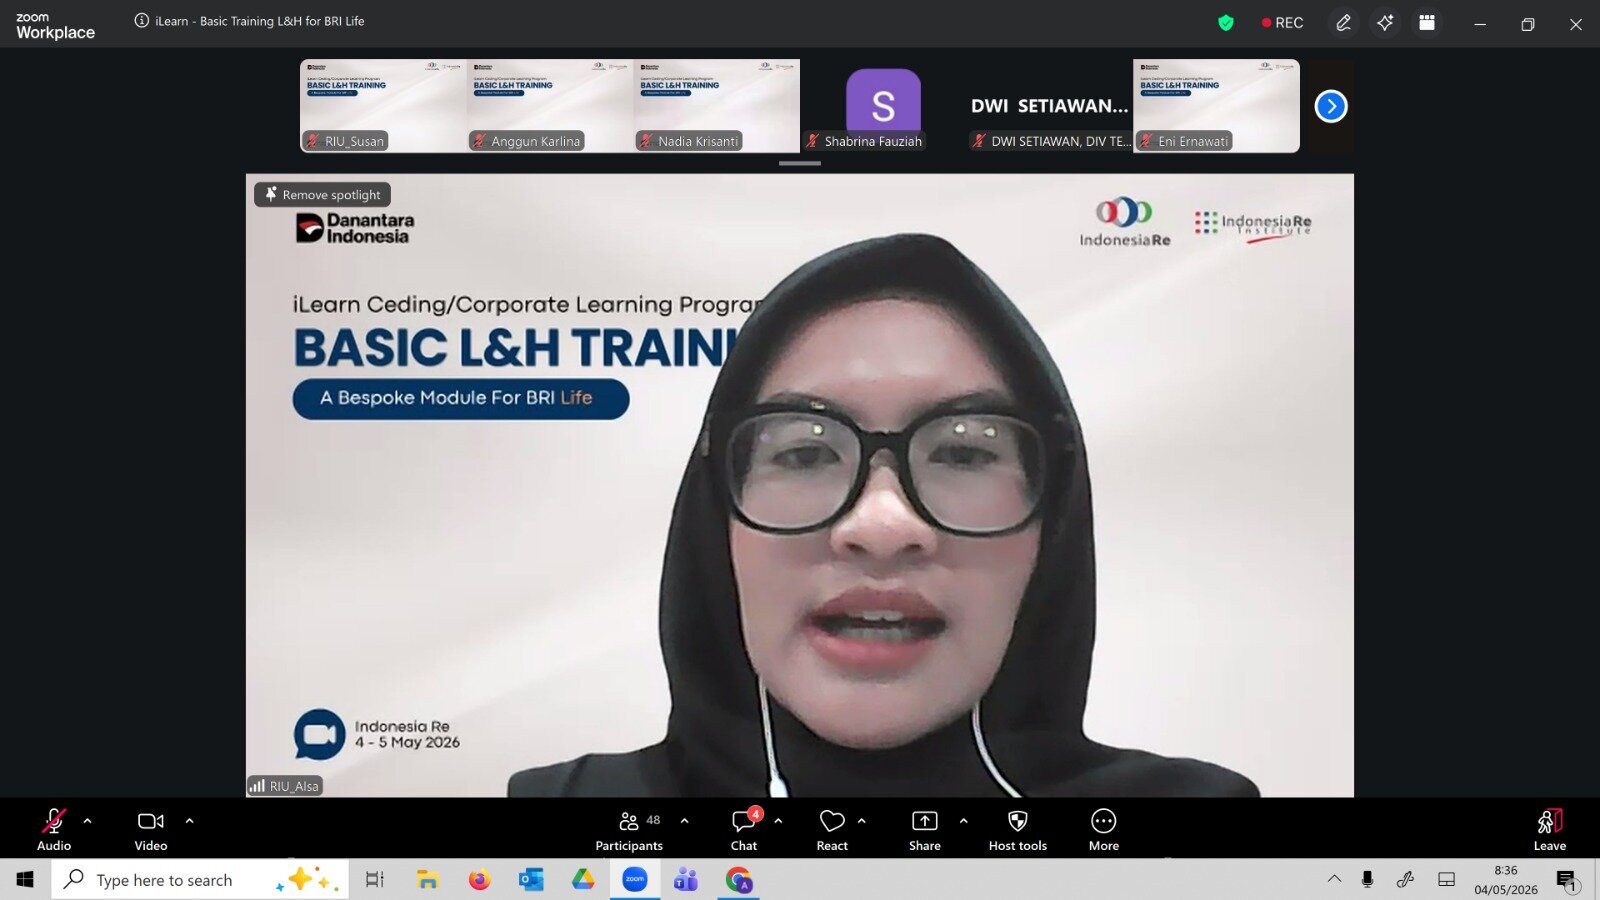The image size is (1600, 900).
Task: Open Outlook from the taskbar
Action: (x=531, y=879)
